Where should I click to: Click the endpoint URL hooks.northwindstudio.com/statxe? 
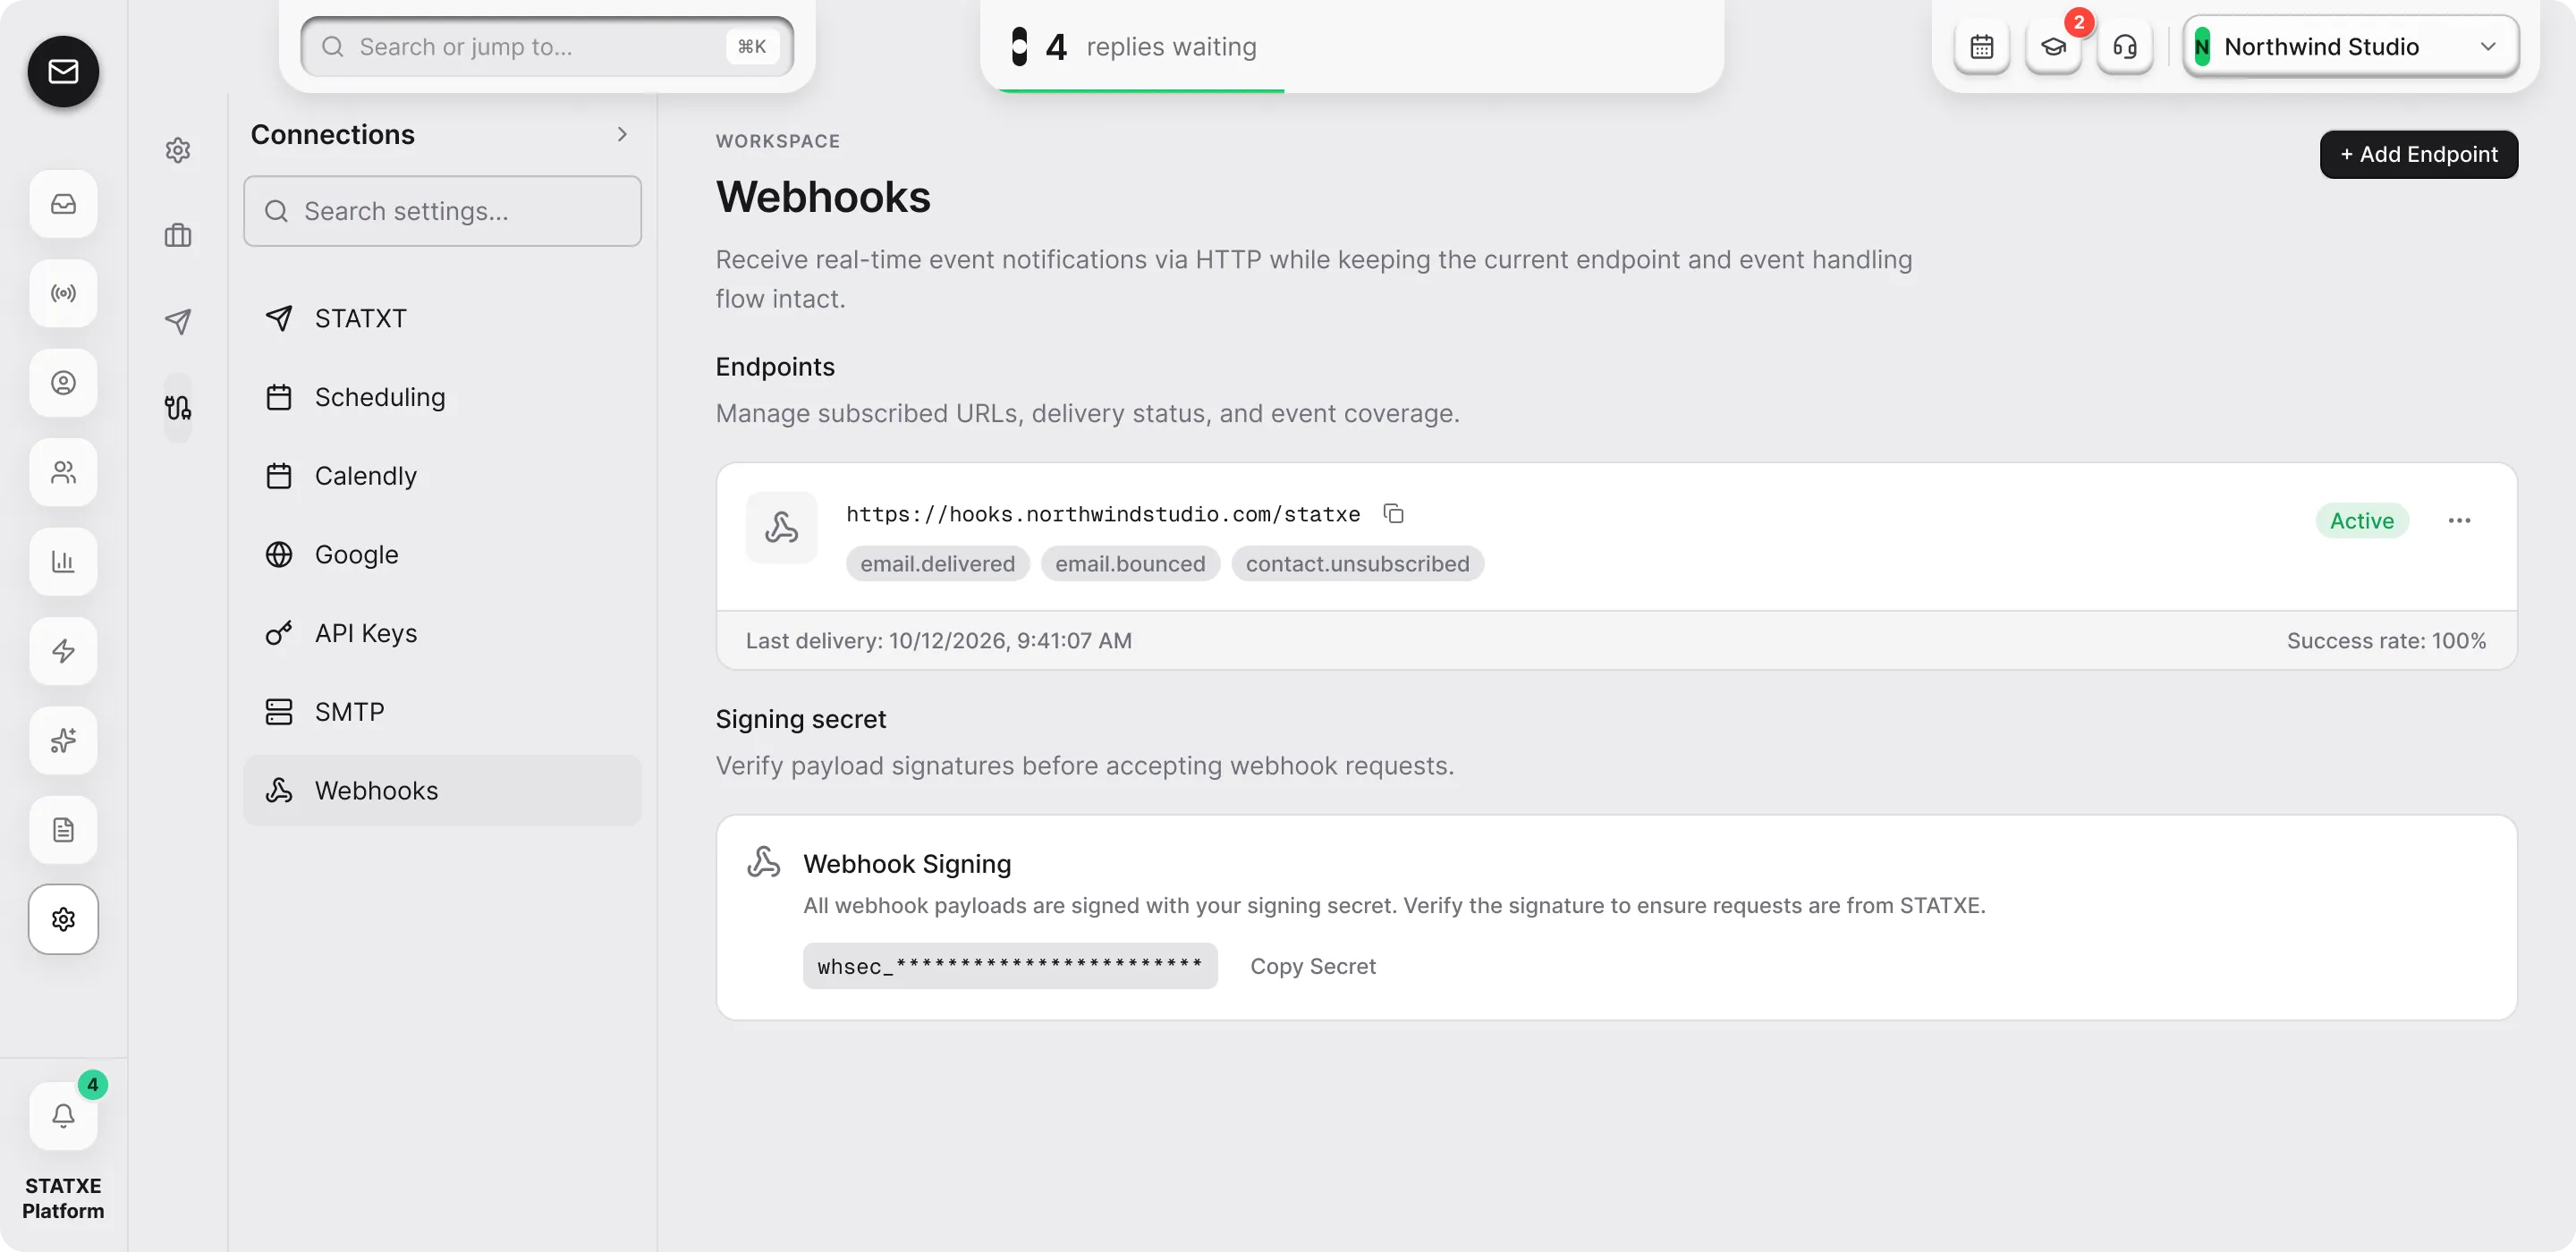pyautogui.click(x=1103, y=514)
